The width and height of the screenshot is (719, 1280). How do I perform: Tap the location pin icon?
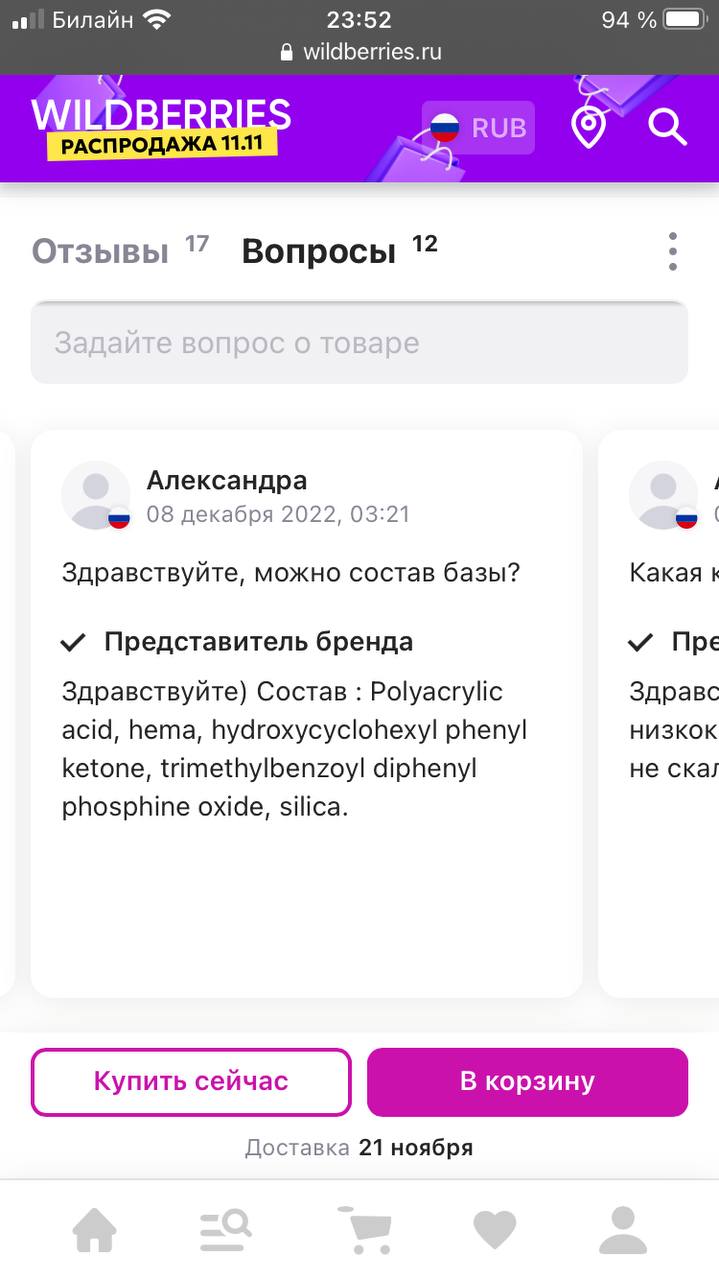(x=589, y=128)
